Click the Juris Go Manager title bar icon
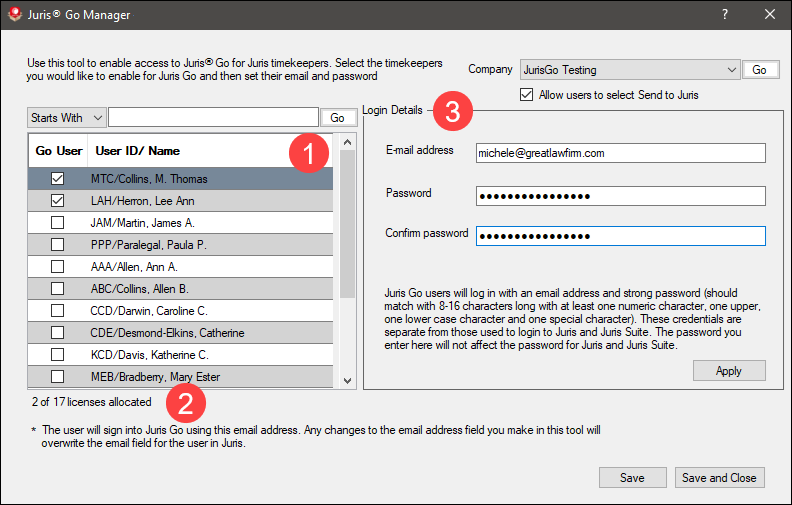Screen dimensions: 792x505 [x=12, y=15]
